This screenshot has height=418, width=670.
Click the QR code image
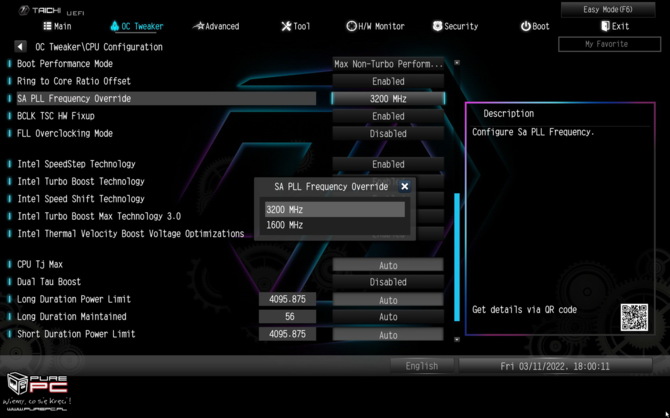coord(634,317)
